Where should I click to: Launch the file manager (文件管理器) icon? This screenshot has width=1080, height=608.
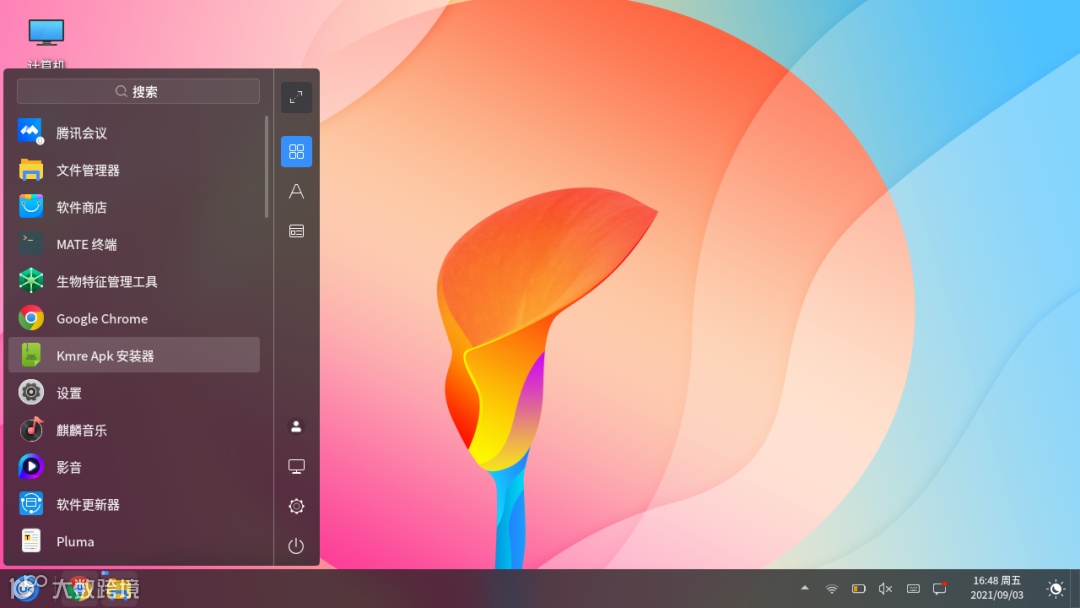[x=30, y=169]
